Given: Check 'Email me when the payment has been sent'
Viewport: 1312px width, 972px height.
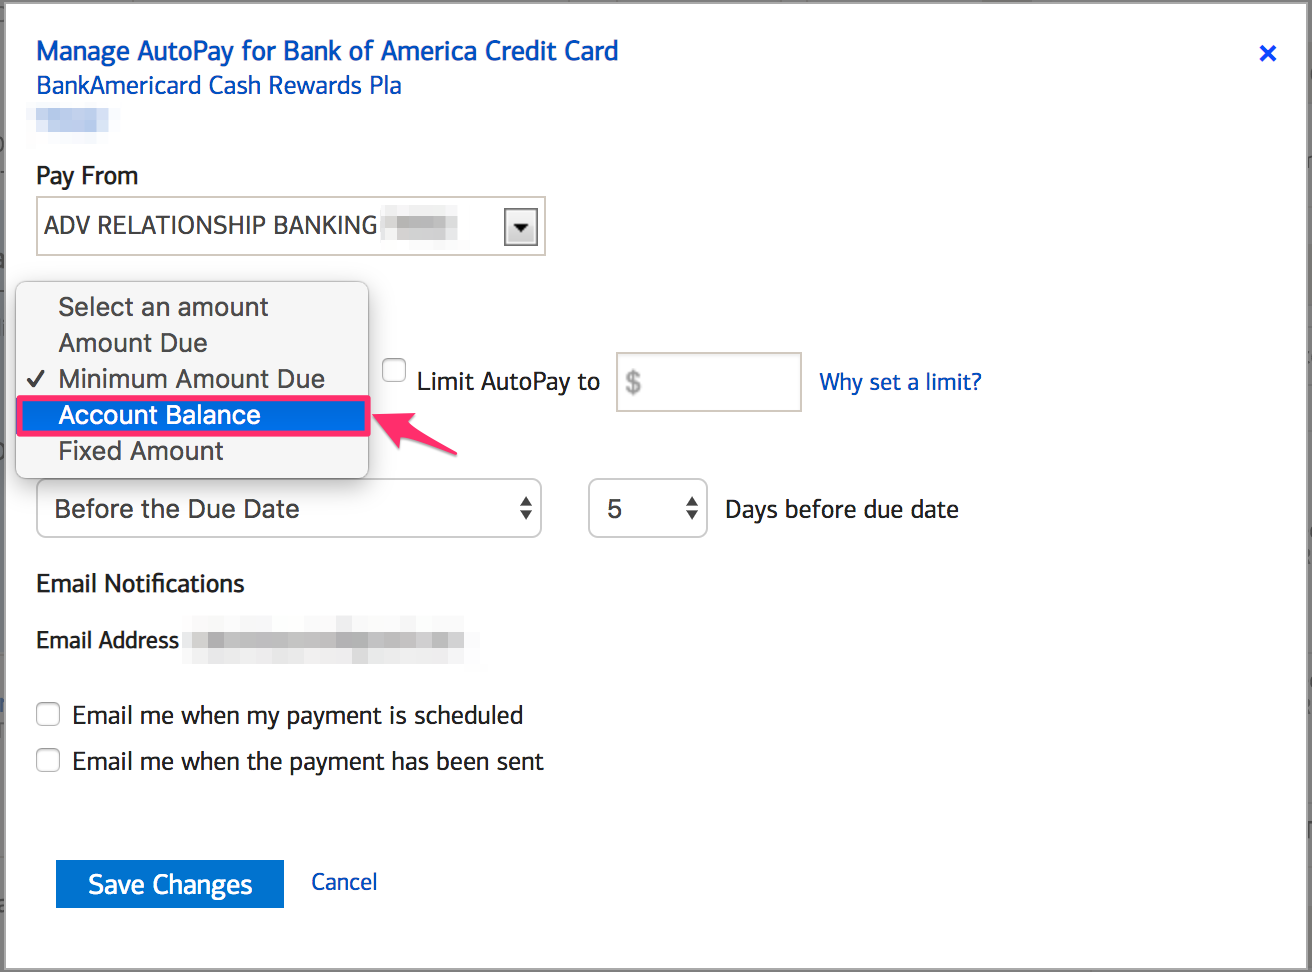Looking at the screenshot, I should coord(48,761).
